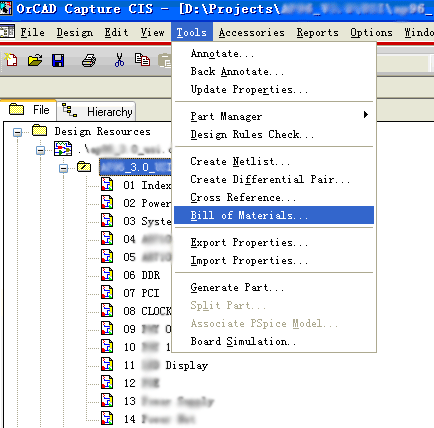Select the 06 DDR schematic page icon
Viewport: 434px width, 428px height.
click(107, 275)
